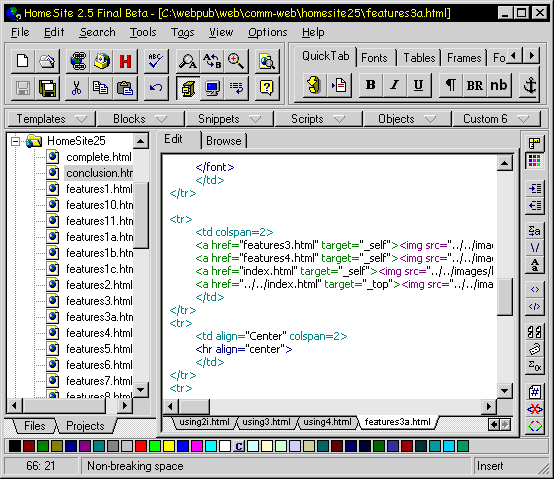Open the Templates dropdown
554x479 pixels.
tap(52, 119)
